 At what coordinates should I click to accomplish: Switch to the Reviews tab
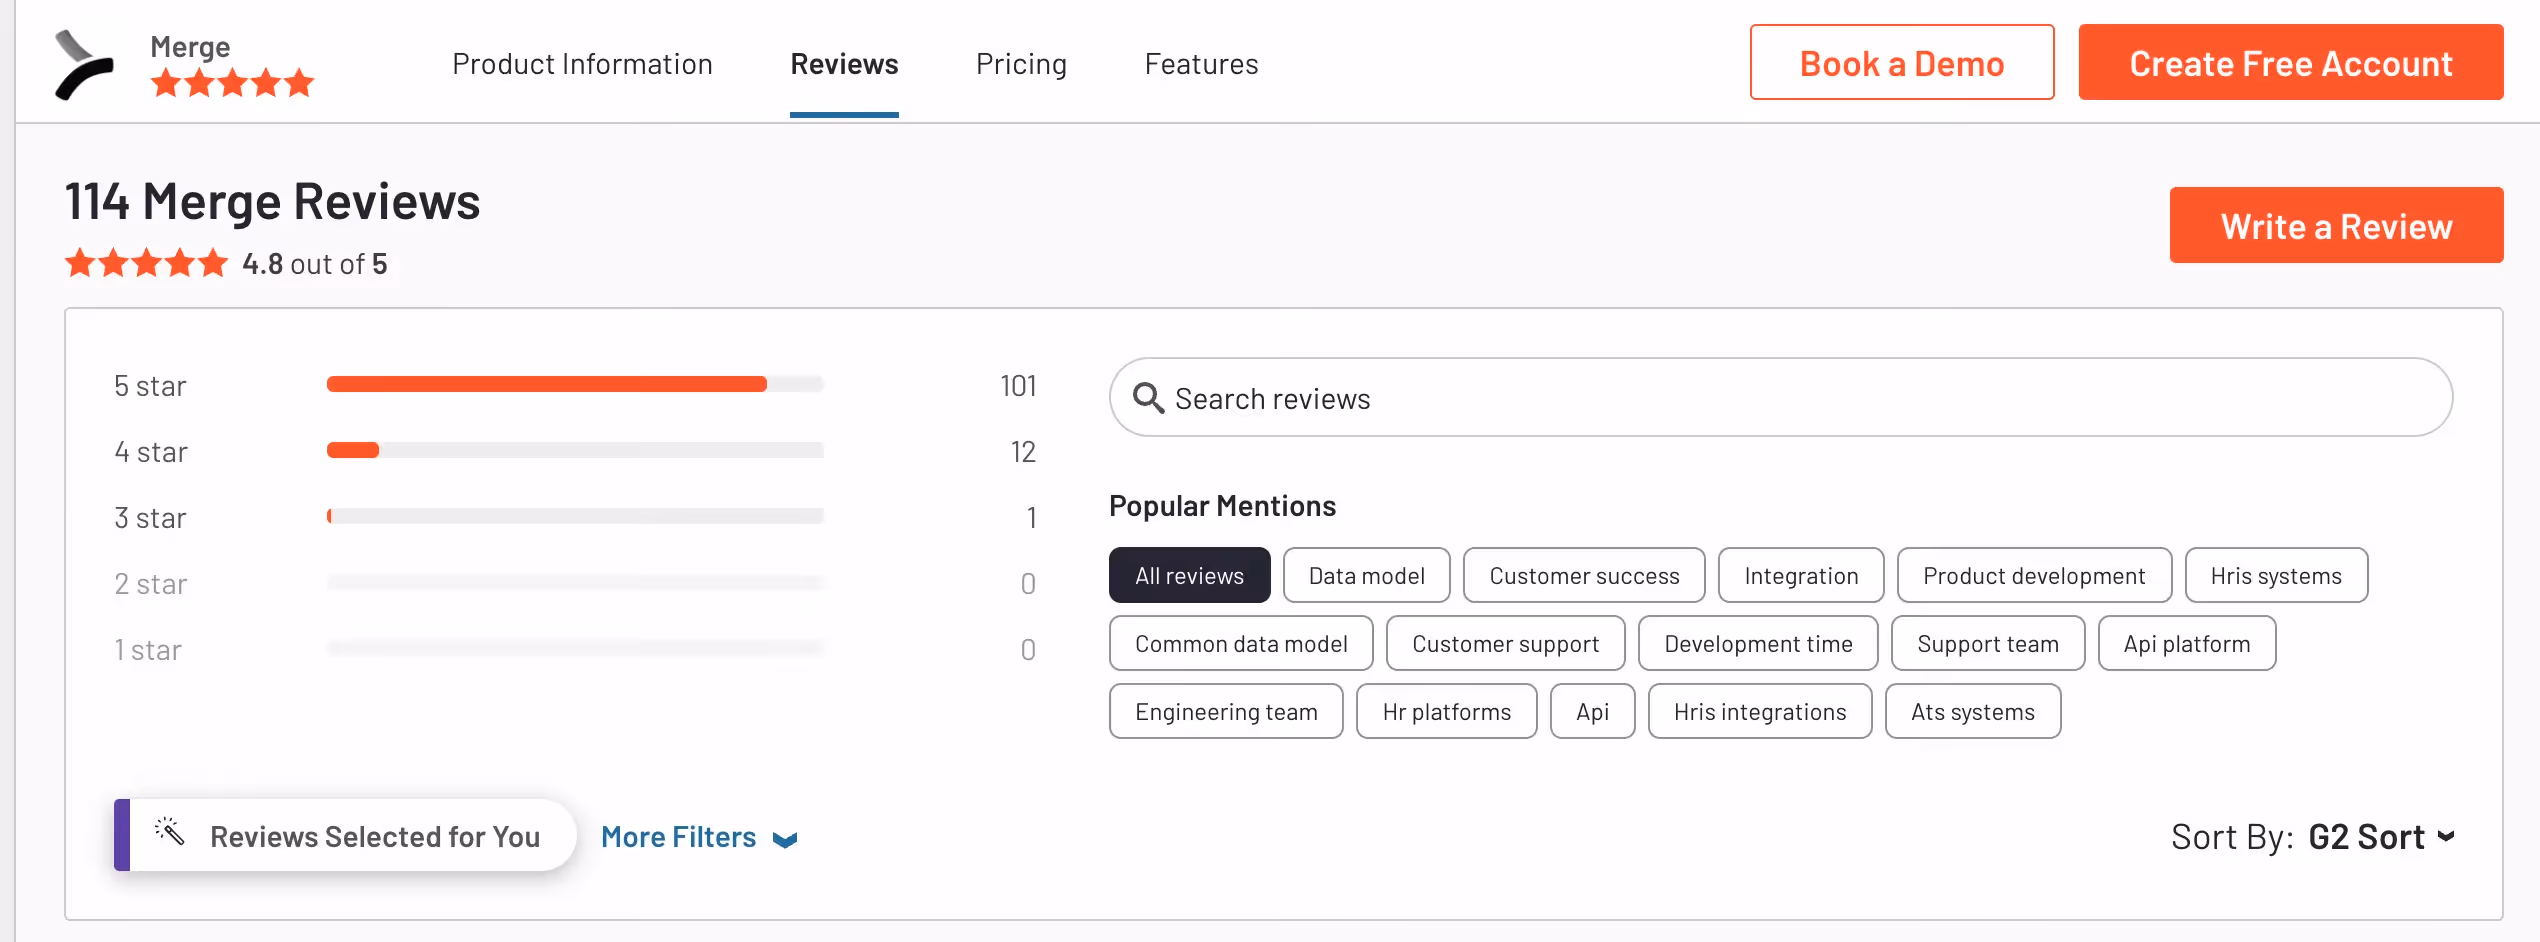tap(844, 64)
